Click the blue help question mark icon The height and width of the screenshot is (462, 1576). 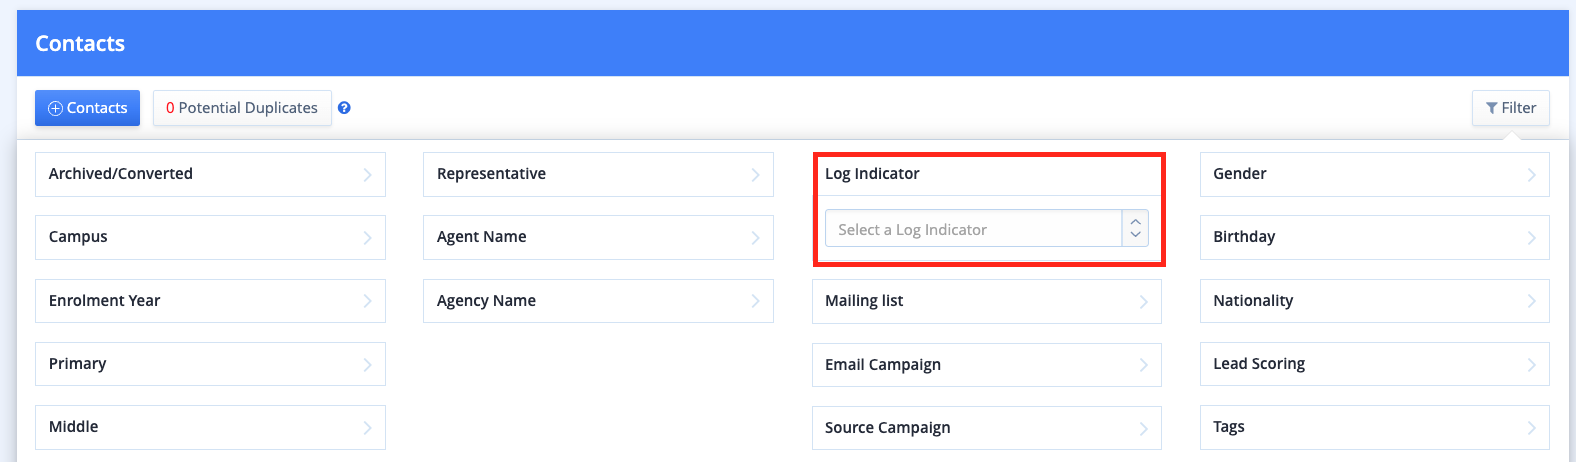(x=344, y=108)
